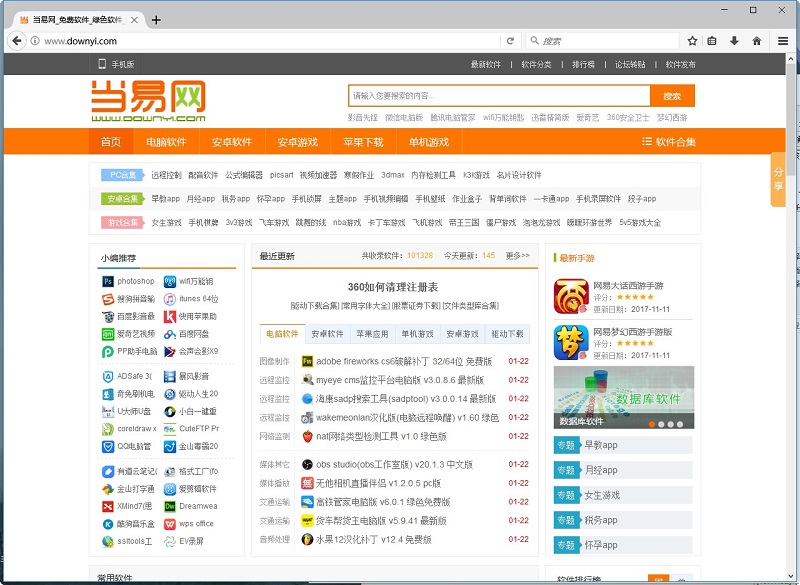Select the second carousel indicator dot
800x585 pixels.
(x=661, y=423)
